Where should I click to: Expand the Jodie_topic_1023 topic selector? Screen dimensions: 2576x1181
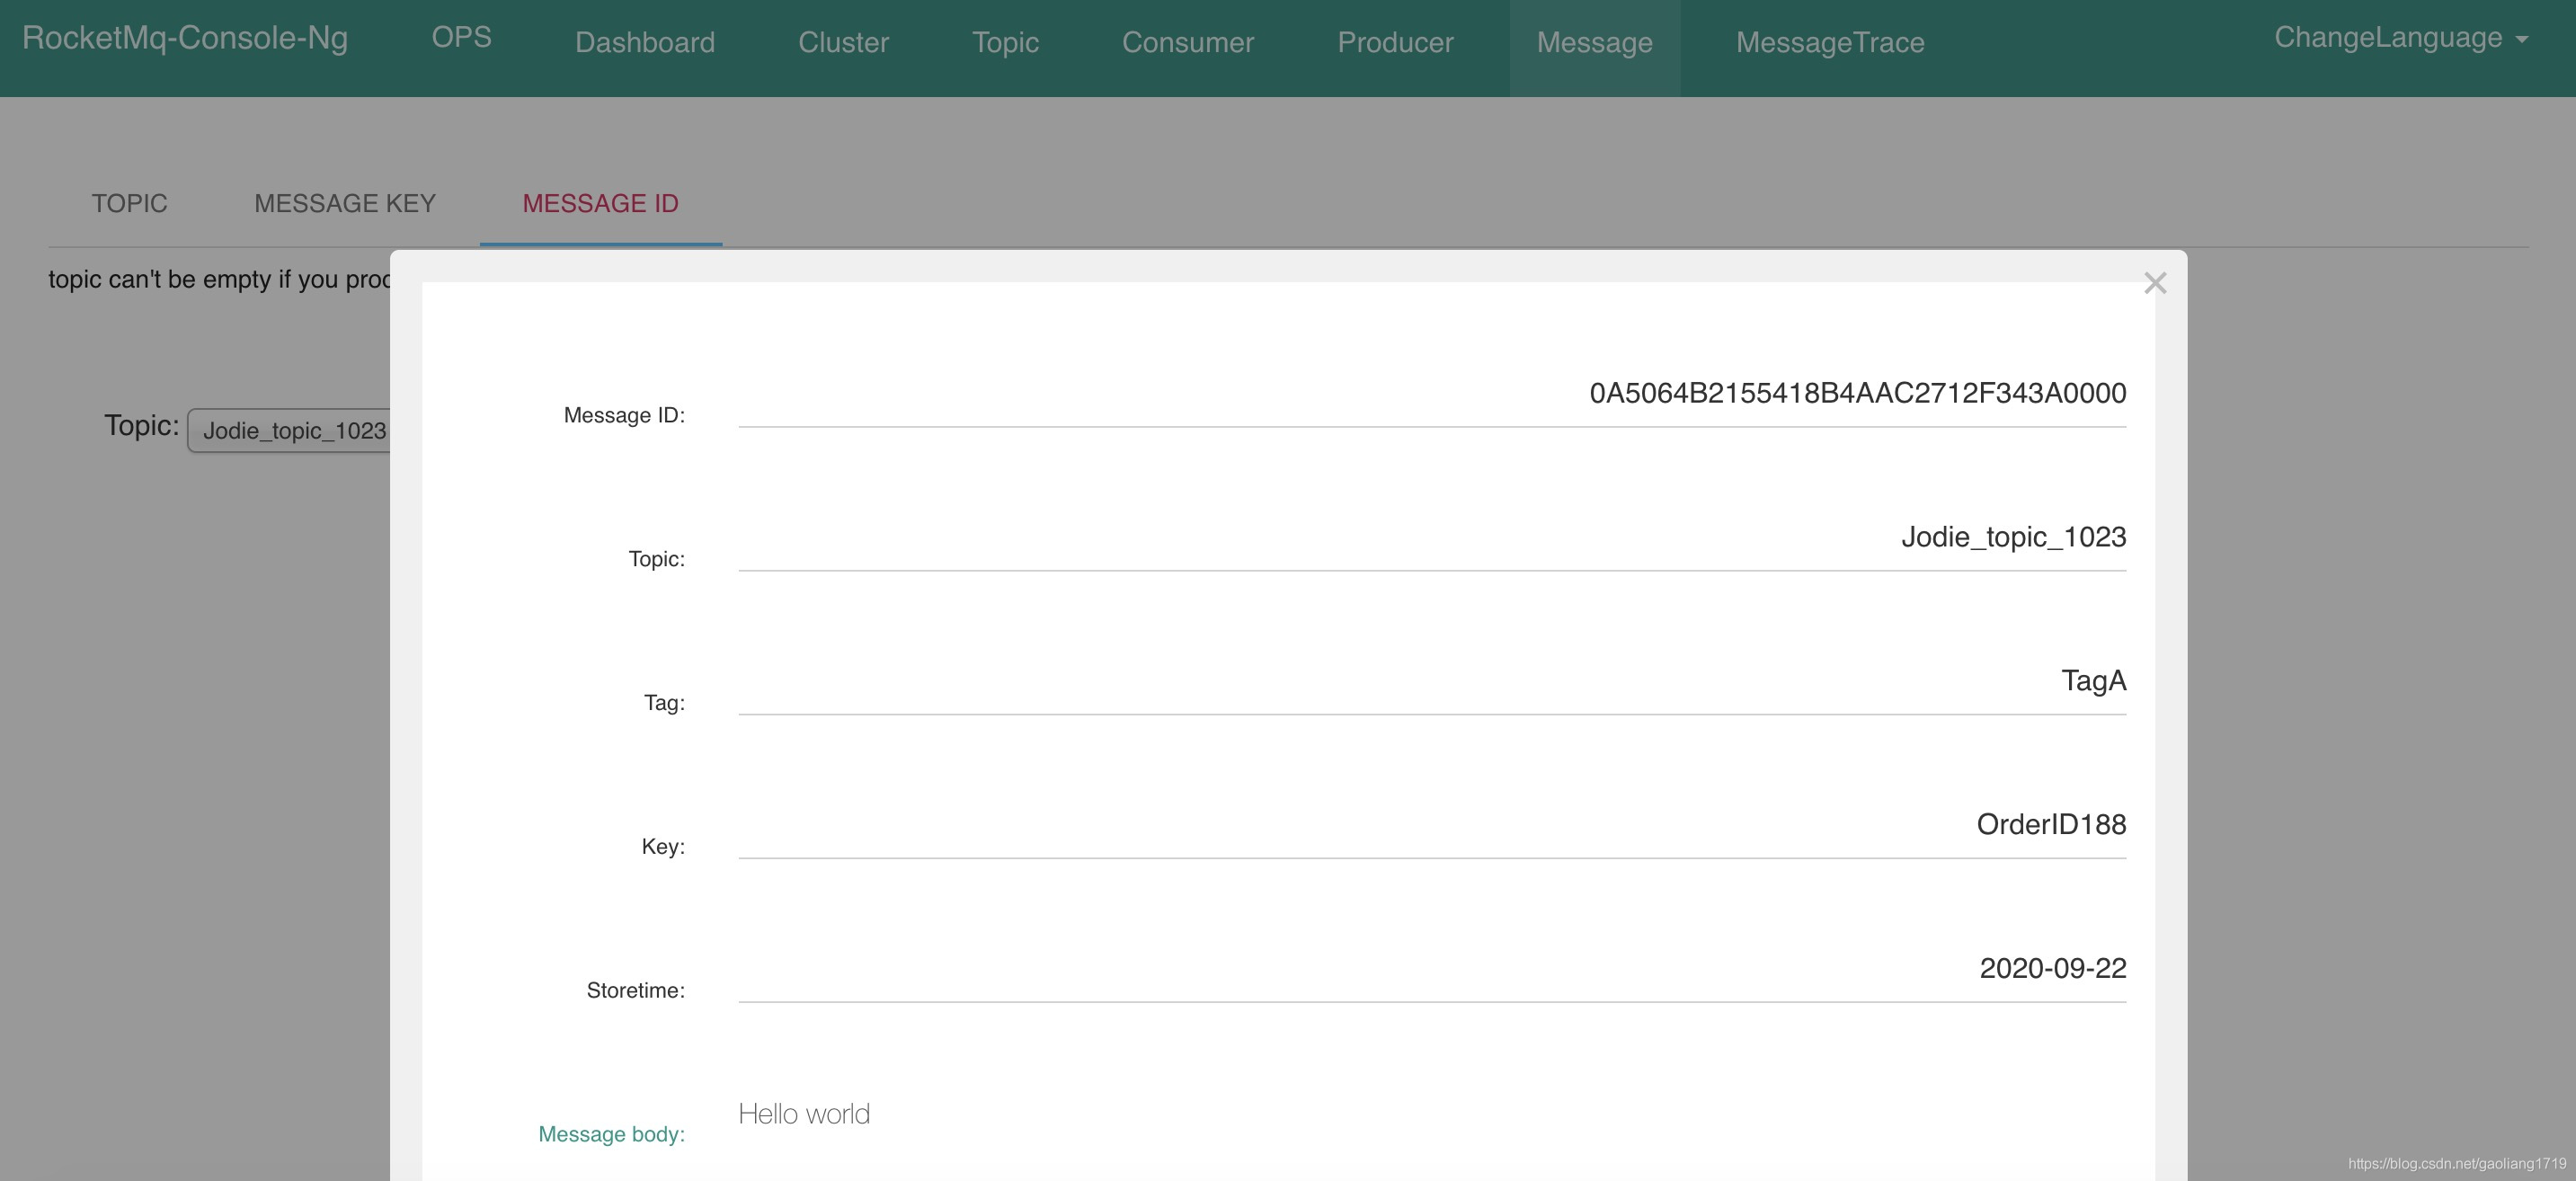click(x=290, y=431)
